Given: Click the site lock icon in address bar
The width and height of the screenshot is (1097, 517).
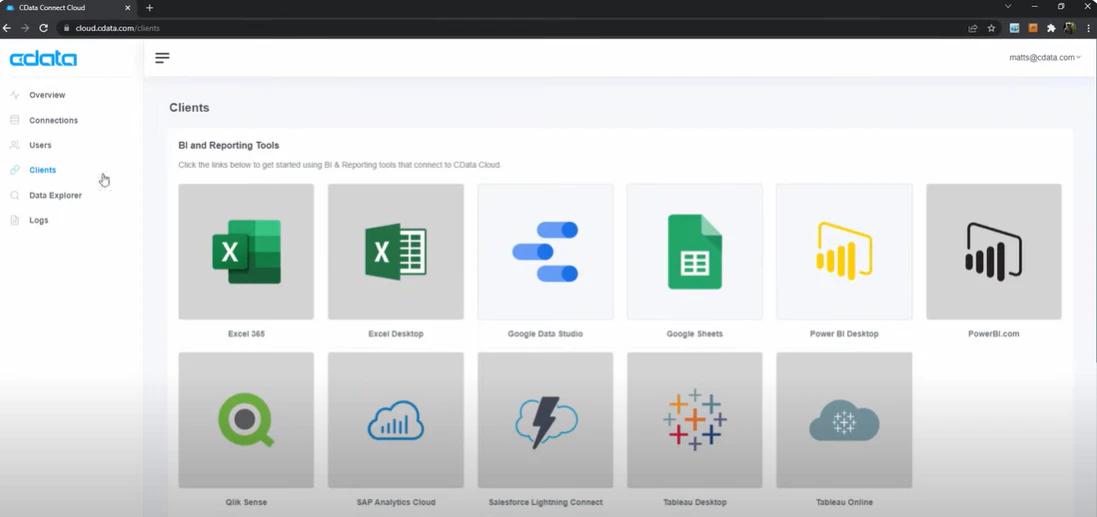Looking at the screenshot, I should point(67,29).
